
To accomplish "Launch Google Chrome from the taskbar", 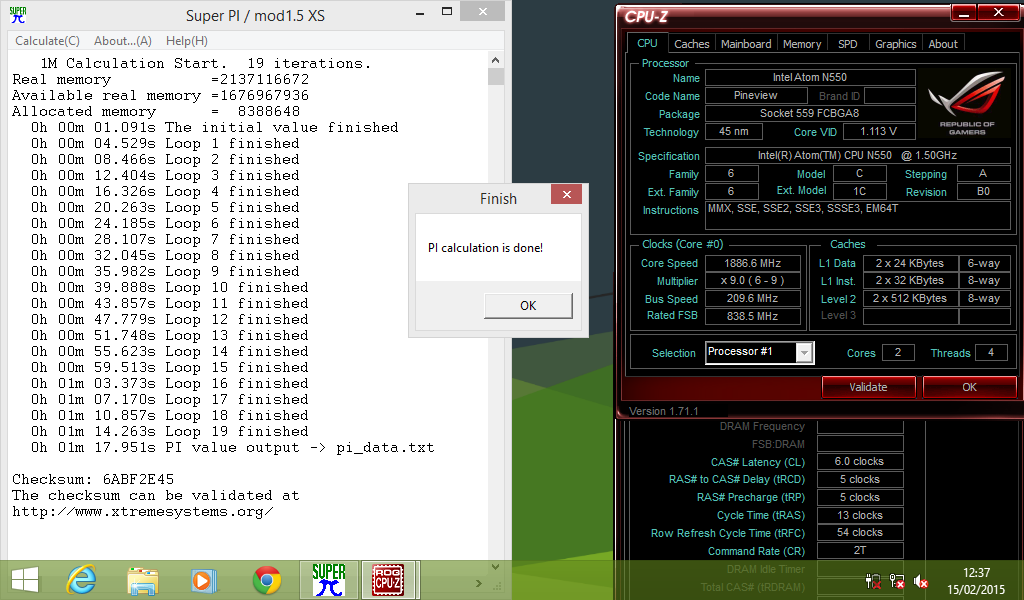I will [x=267, y=580].
